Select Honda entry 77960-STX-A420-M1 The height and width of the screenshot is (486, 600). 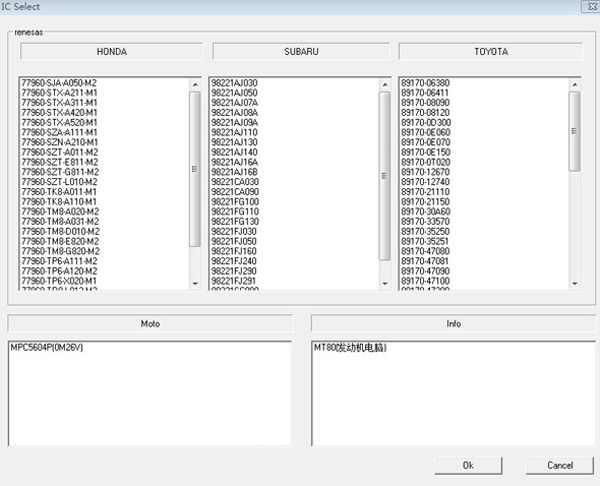coord(59,113)
